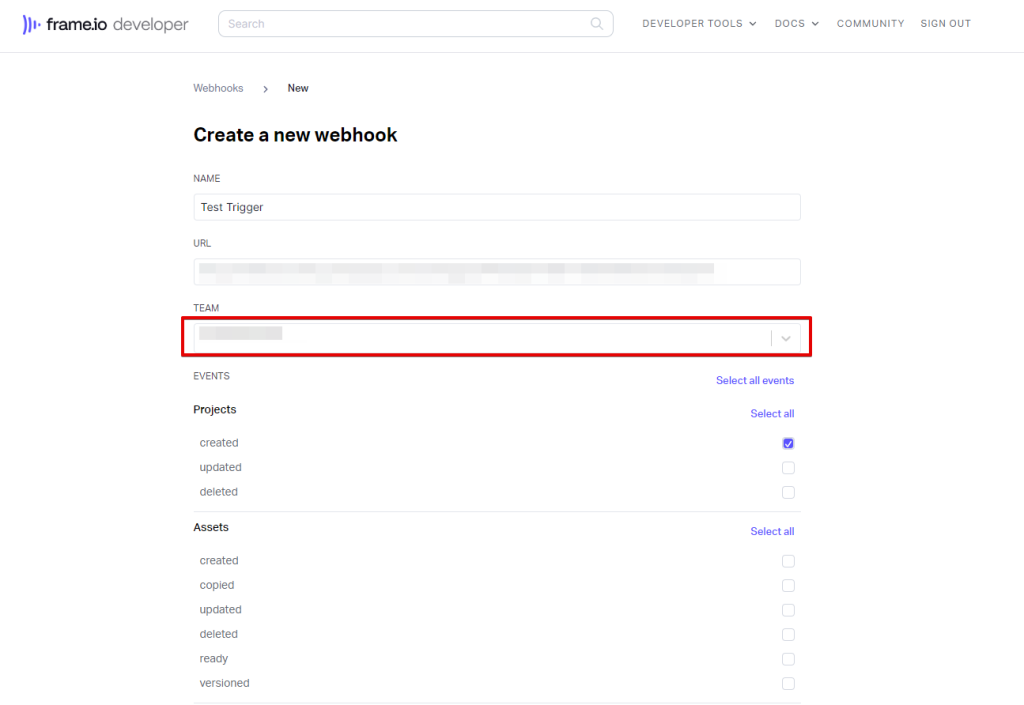The width and height of the screenshot is (1024, 705).
Task: Click the Name field containing Test Trigger
Action: click(x=496, y=207)
